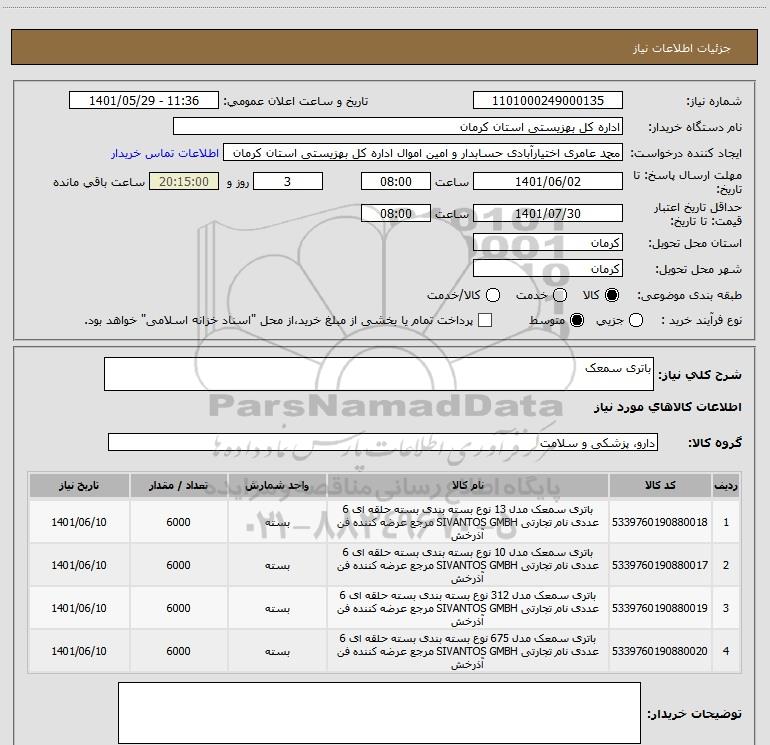This screenshot has width=770, height=745.
Task: Select product code 5339760190880018
Action: (660, 522)
